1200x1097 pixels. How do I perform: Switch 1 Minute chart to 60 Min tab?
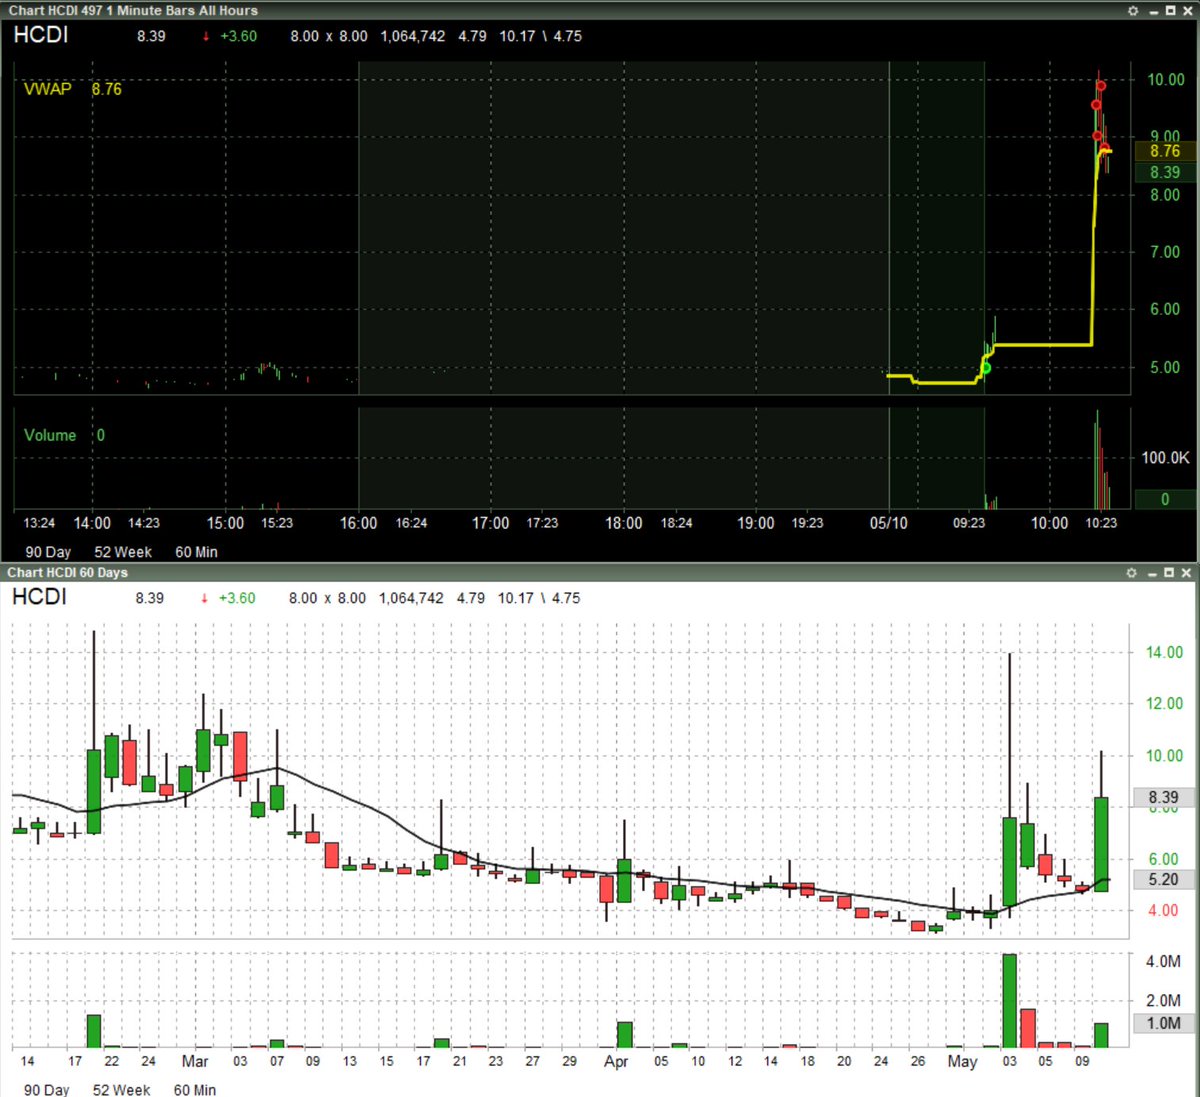pyautogui.click(x=196, y=552)
